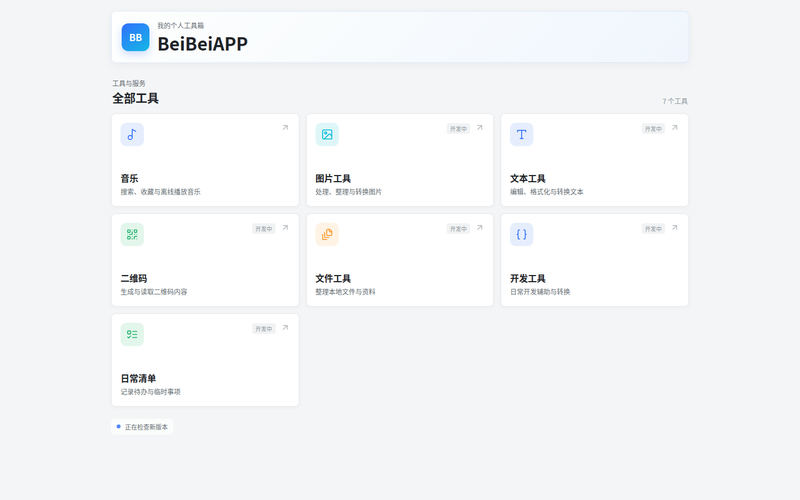Click the 开发中 badge on 开发工具
The height and width of the screenshot is (500, 800).
pos(653,229)
